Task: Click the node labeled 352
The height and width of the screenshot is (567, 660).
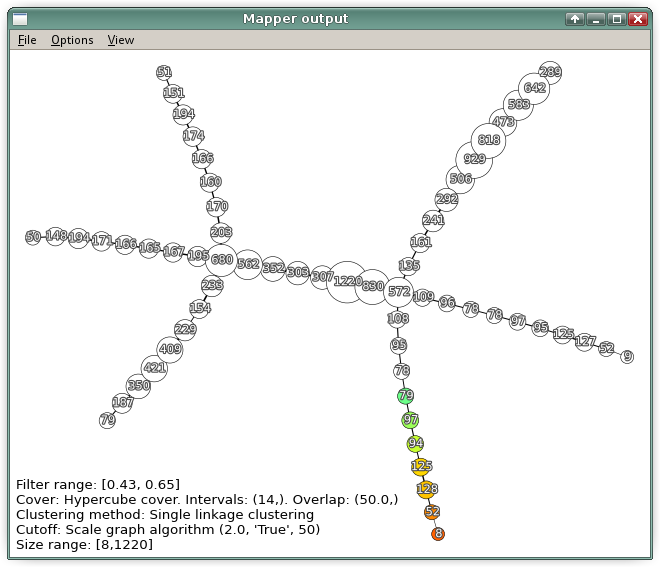Action: point(273,269)
